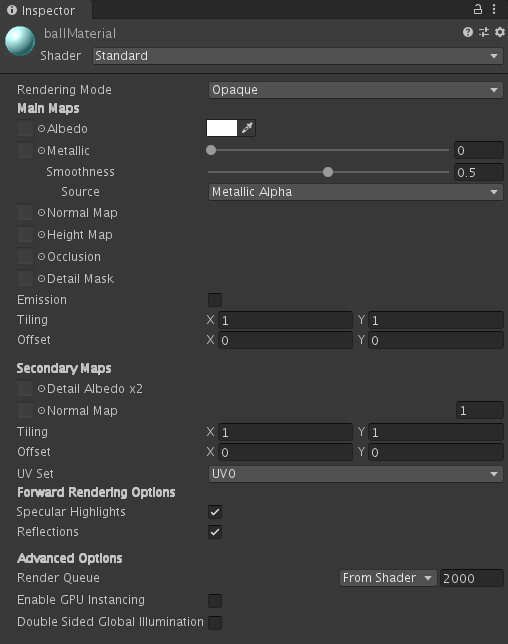This screenshot has width=508, height=644.
Task: Open the material settings gear icon
Action: click(500, 32)
